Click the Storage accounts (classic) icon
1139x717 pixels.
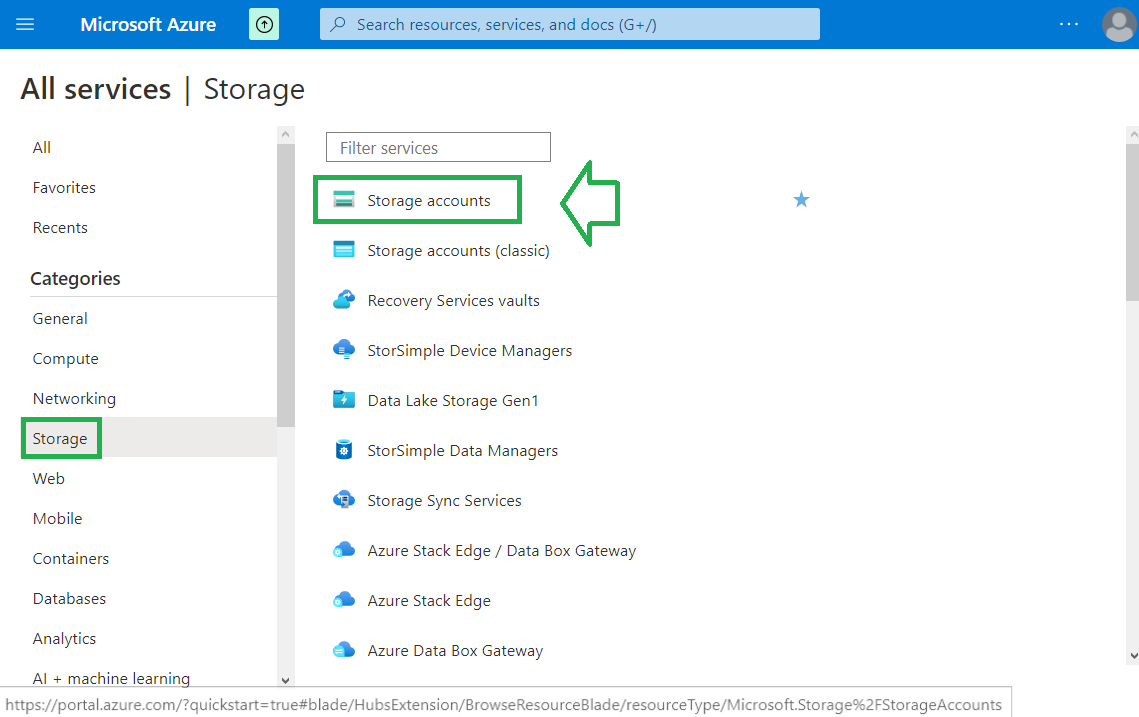click(x=344, y=250)
